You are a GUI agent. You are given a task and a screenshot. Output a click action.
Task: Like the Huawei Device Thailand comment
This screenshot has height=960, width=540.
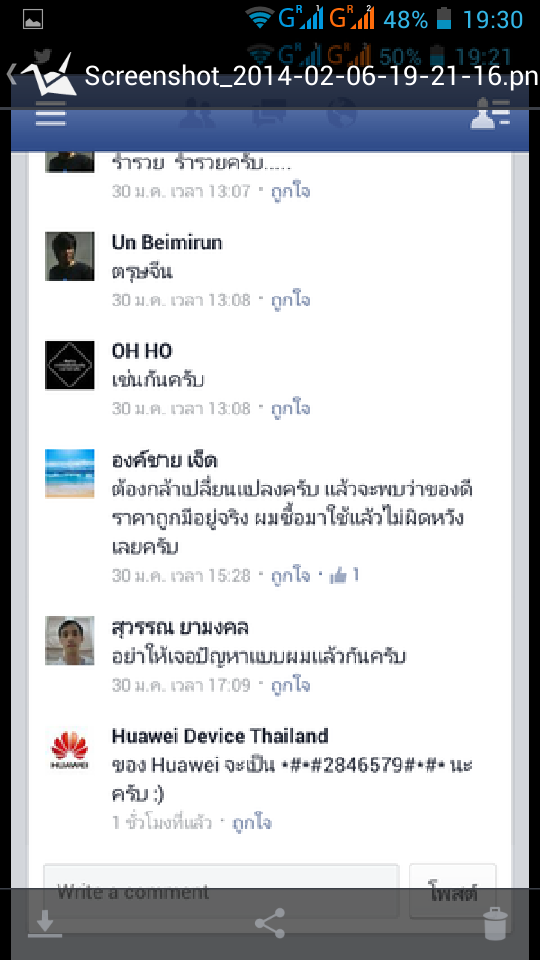click(x=252, y=823)
